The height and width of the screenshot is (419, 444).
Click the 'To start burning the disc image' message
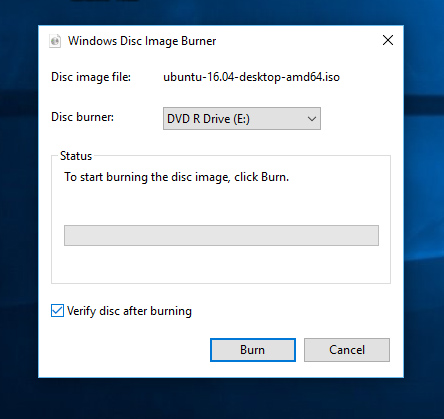(176, 177)
